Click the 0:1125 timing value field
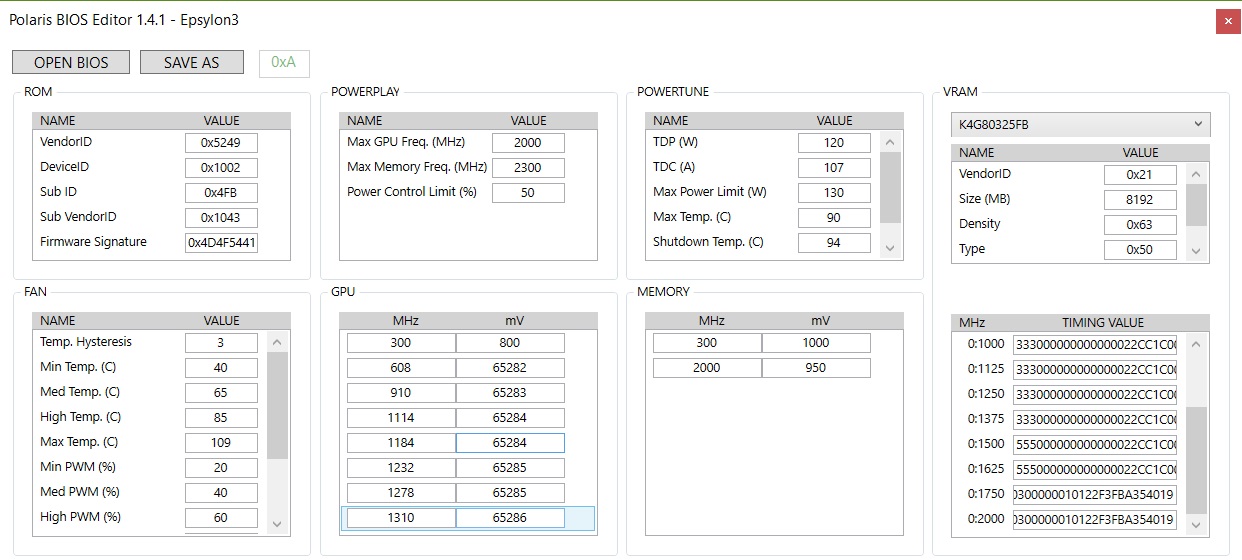 click(1095, 369)
